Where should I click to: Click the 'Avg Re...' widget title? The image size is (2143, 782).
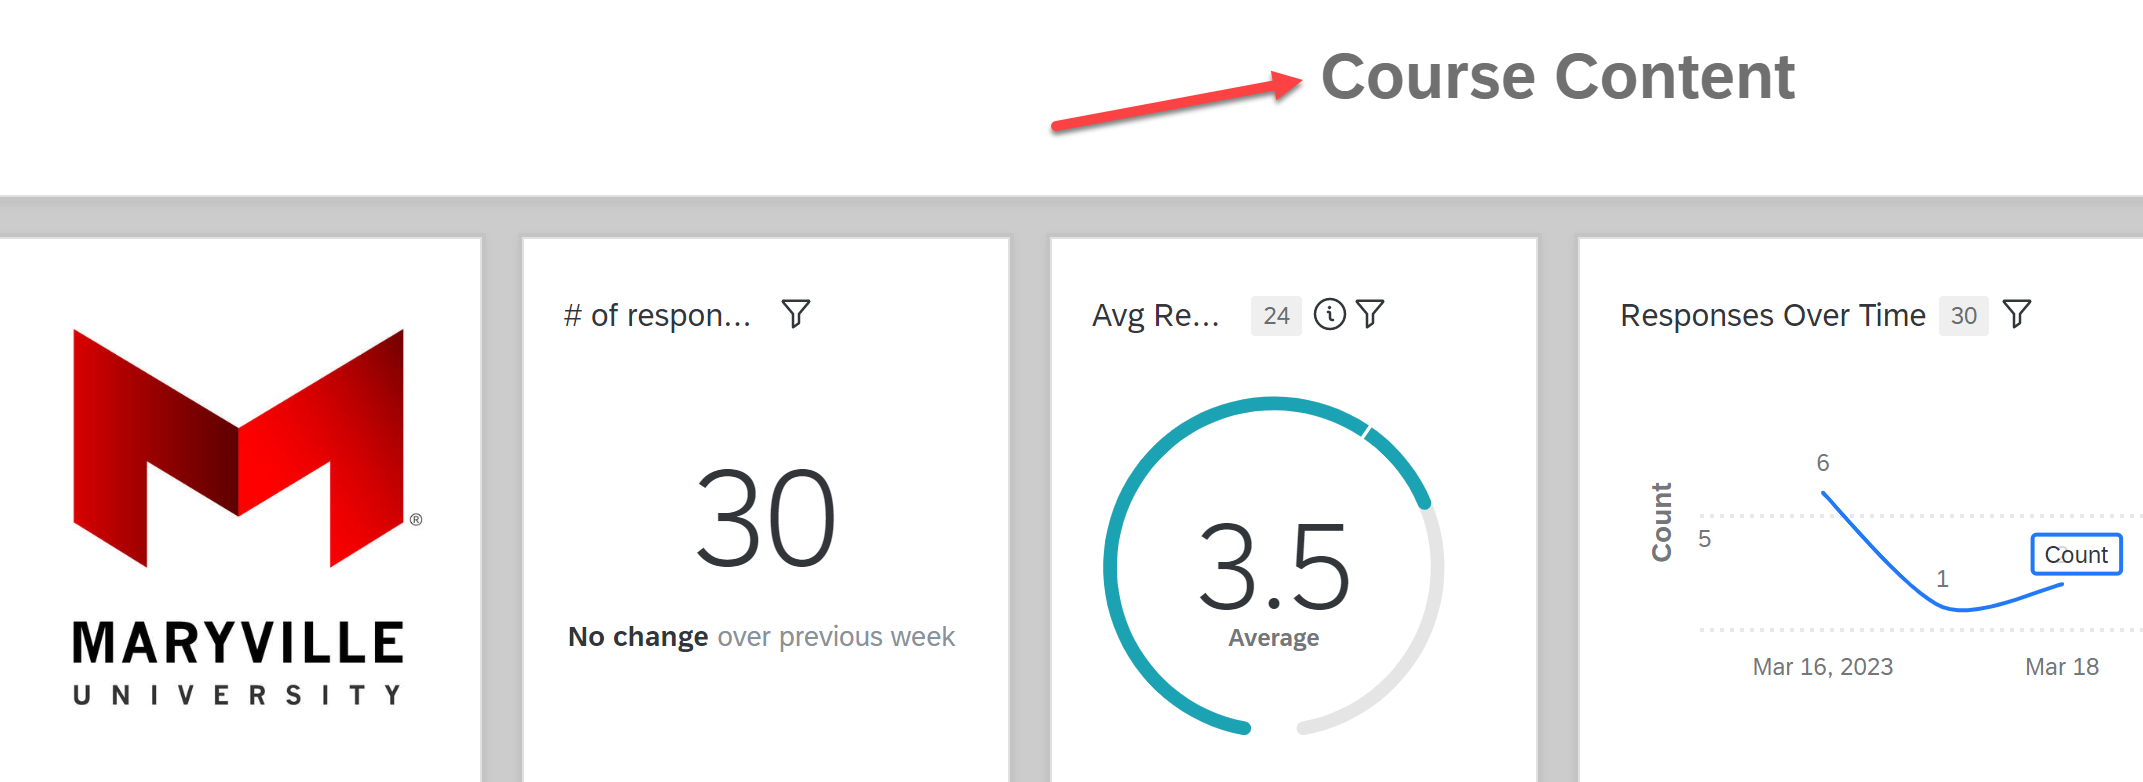[x=1156, y=315]
